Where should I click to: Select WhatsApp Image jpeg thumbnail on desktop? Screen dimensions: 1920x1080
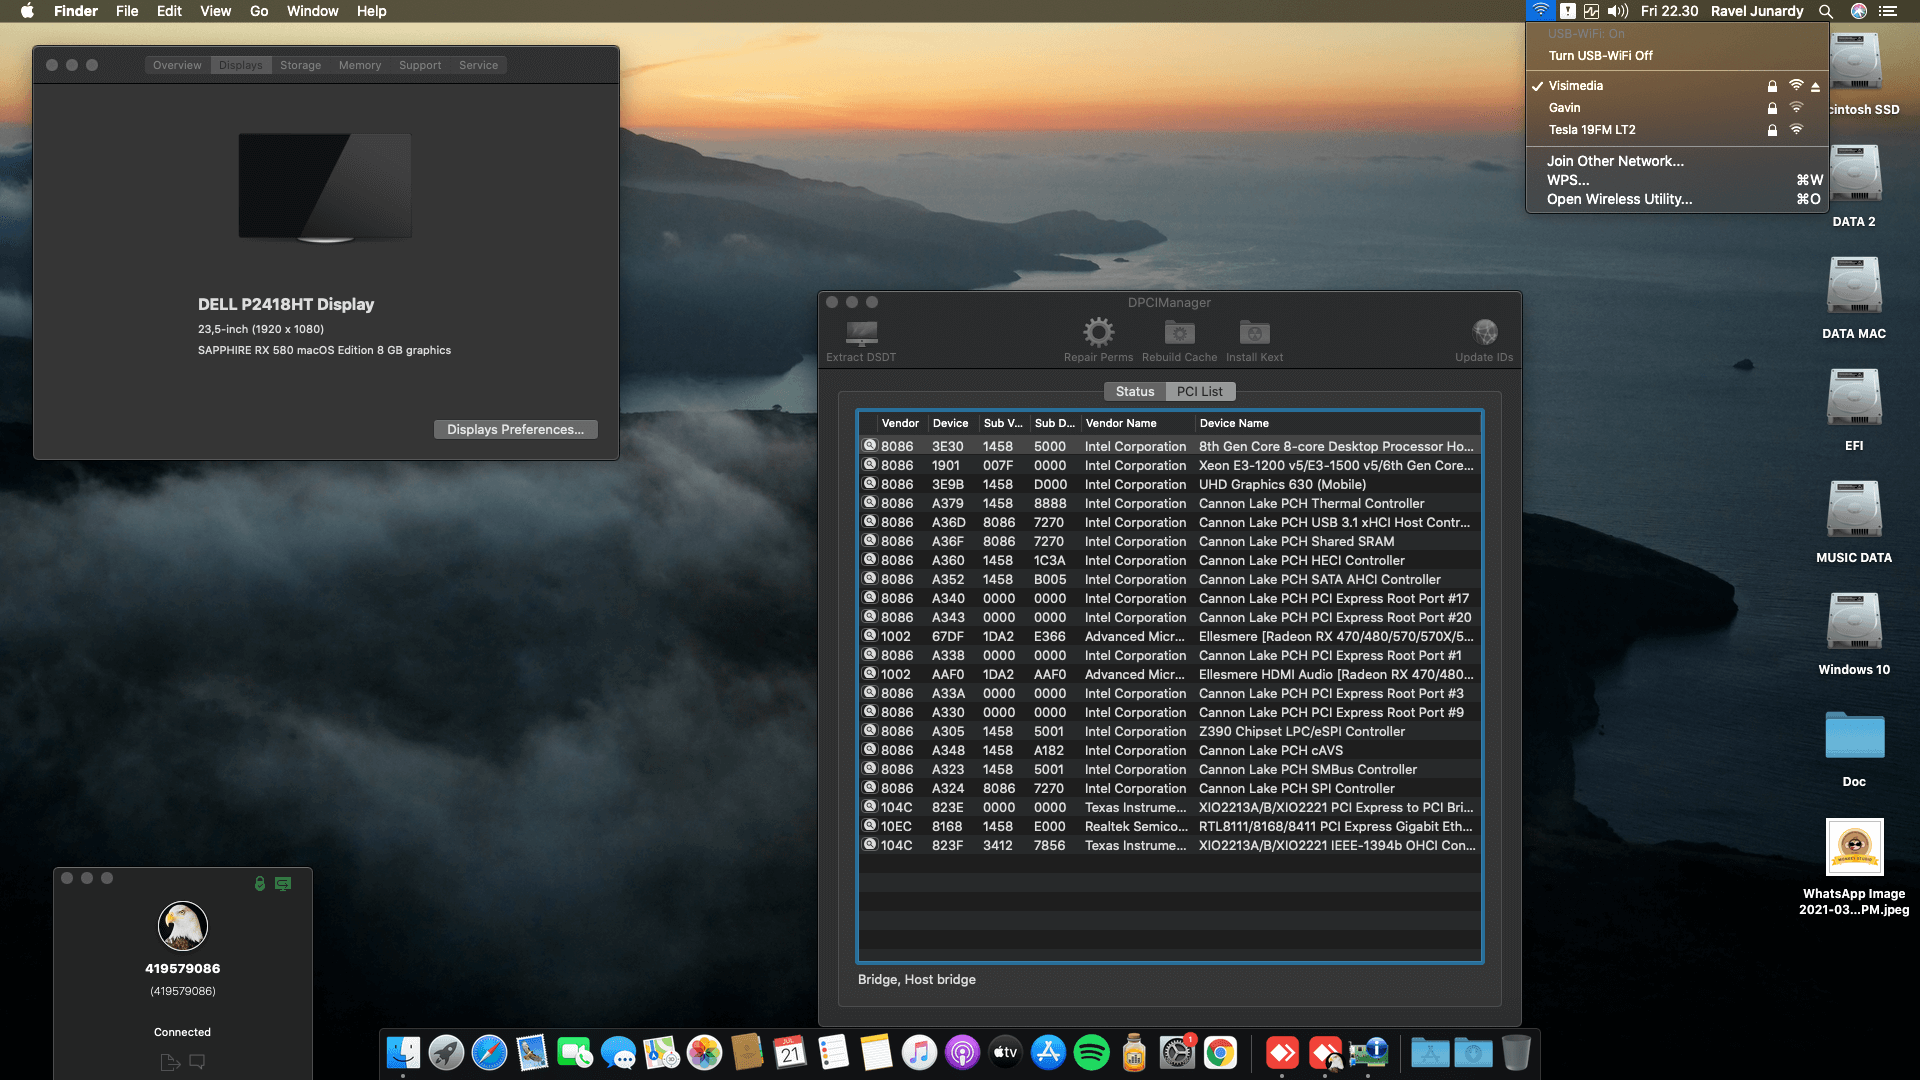point(1854,847)
